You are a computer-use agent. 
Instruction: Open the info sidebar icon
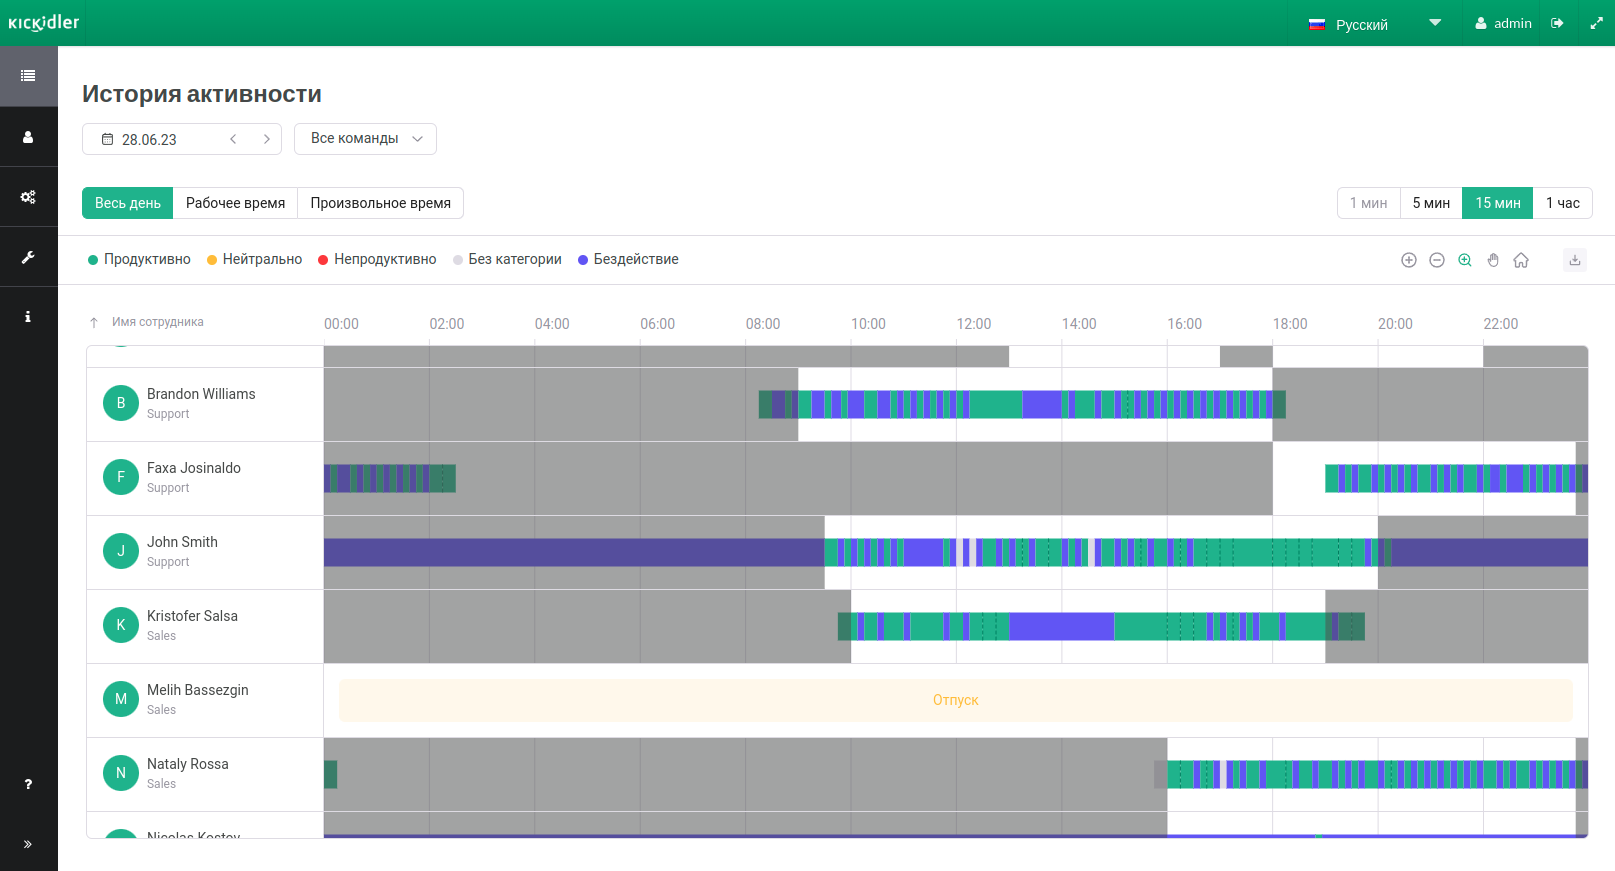[28, 317]
